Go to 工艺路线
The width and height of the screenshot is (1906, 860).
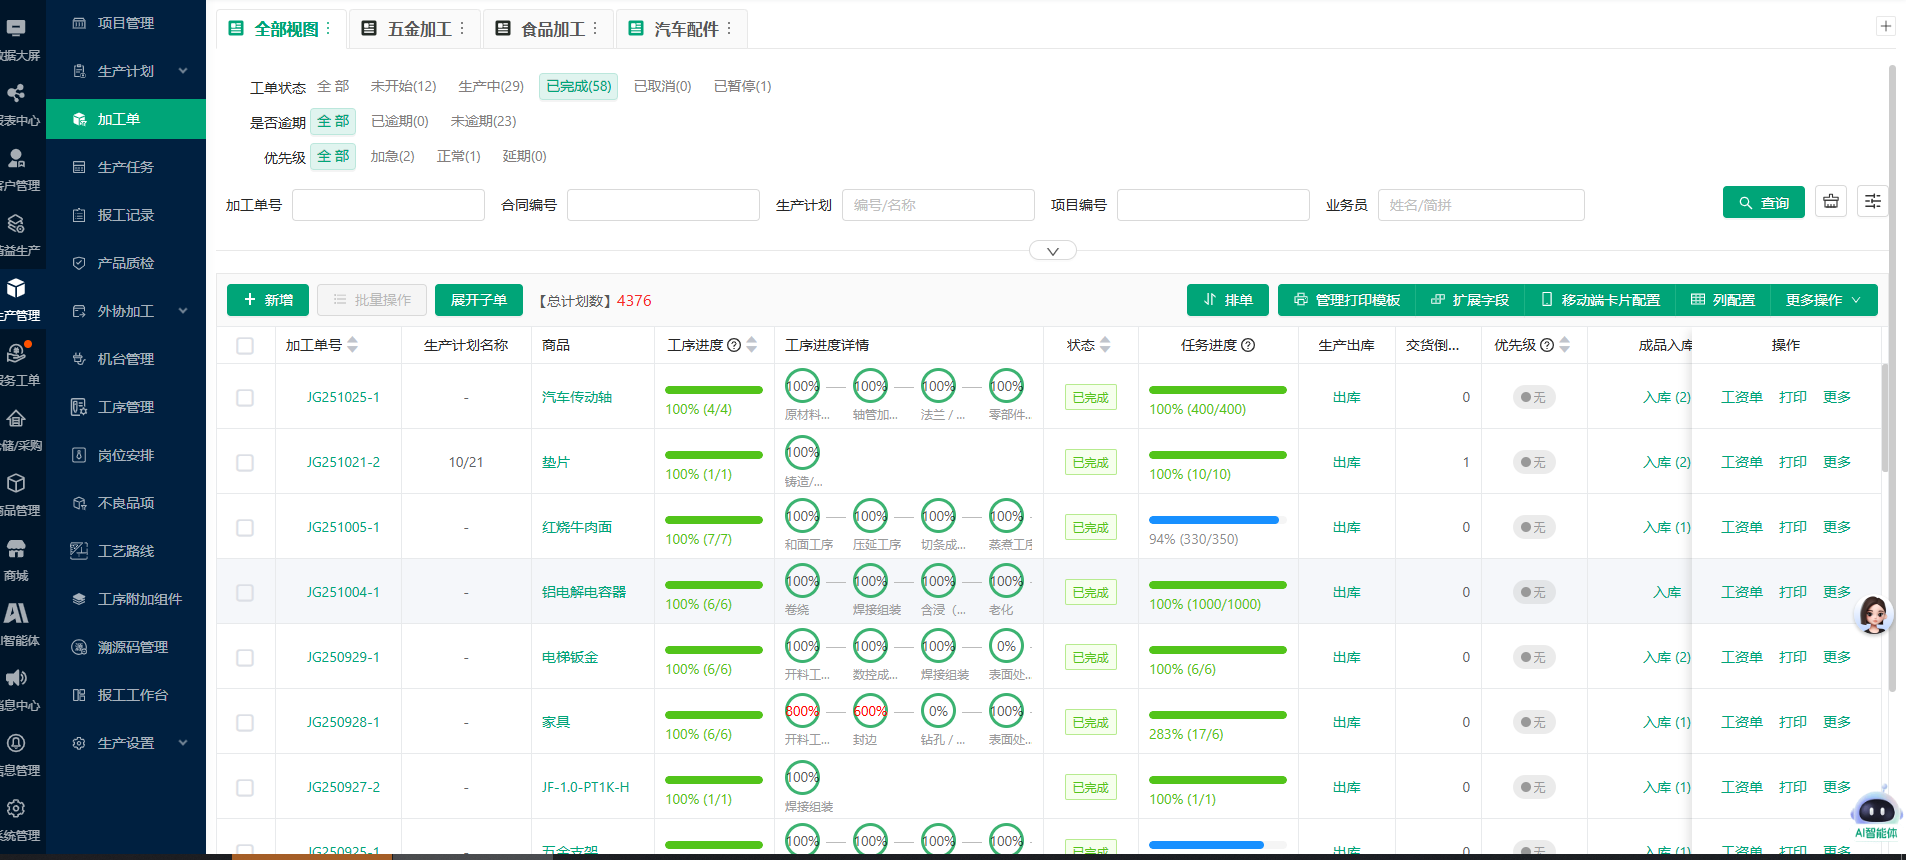[x=125, y=551]
